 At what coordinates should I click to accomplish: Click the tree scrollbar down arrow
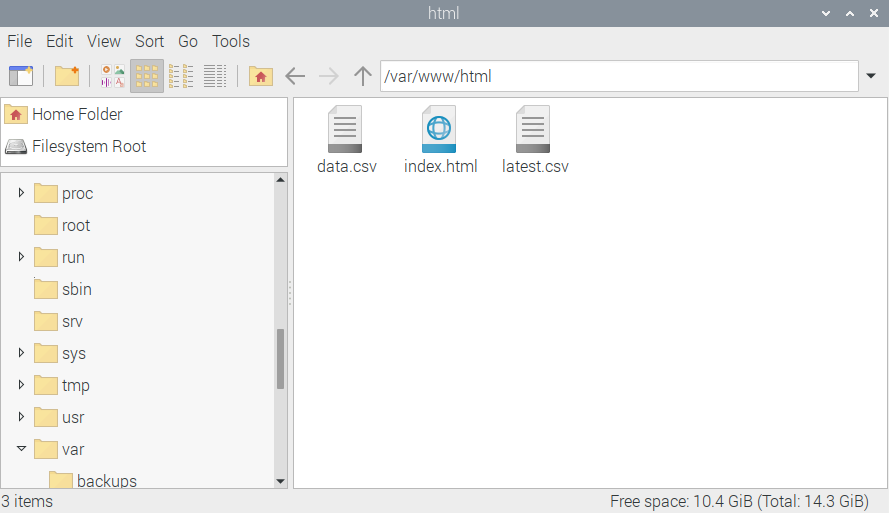pos(280,481)
